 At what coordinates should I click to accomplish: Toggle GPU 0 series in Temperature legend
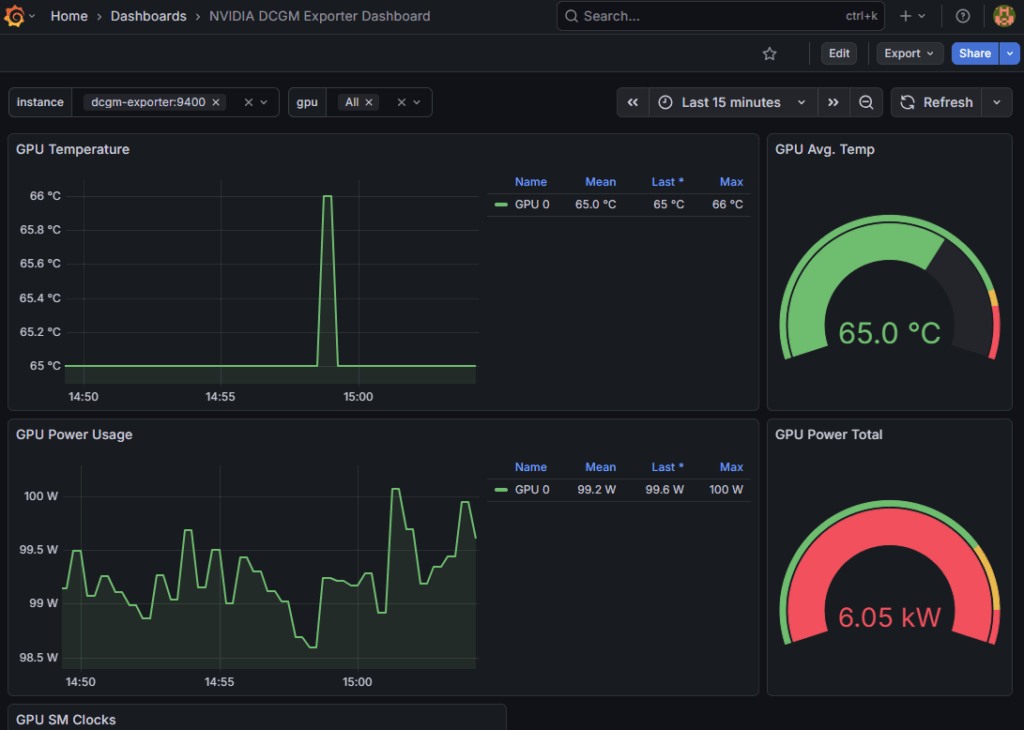coord(531,204)
